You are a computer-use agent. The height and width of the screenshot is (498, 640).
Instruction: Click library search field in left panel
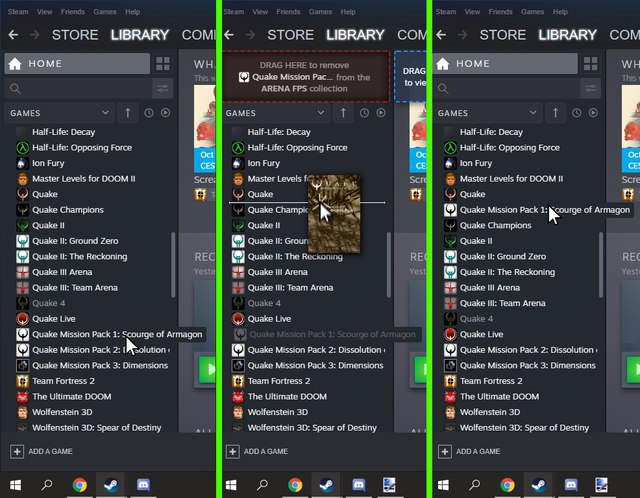[x=79, y=88]
